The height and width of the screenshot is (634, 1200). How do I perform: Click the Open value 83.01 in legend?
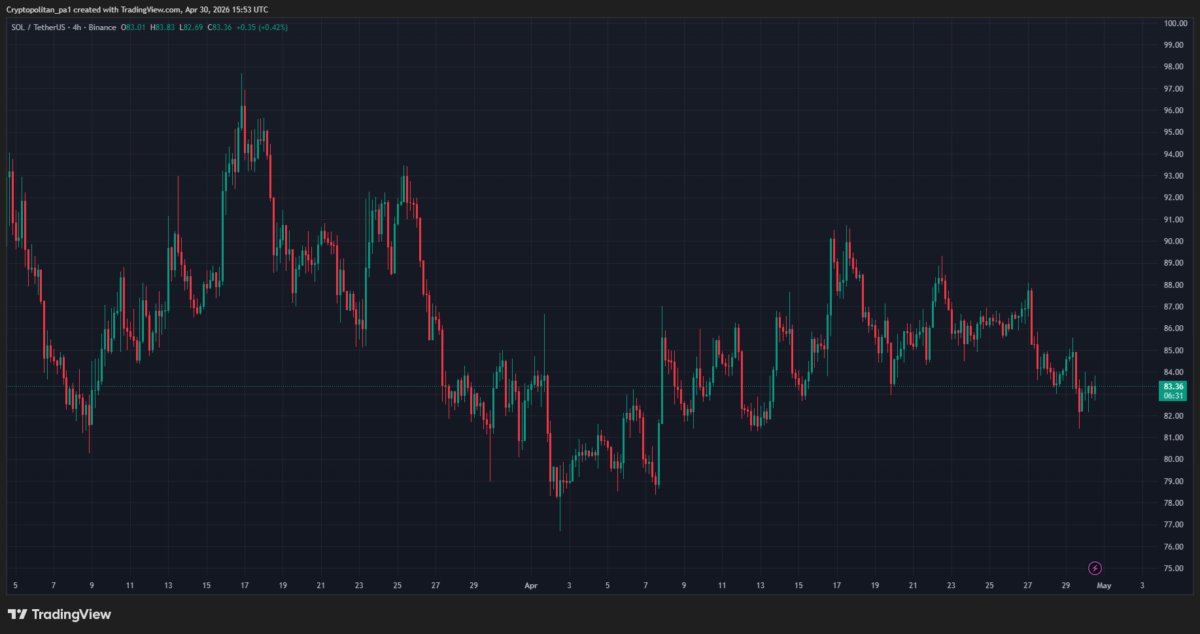pos(135,27)
